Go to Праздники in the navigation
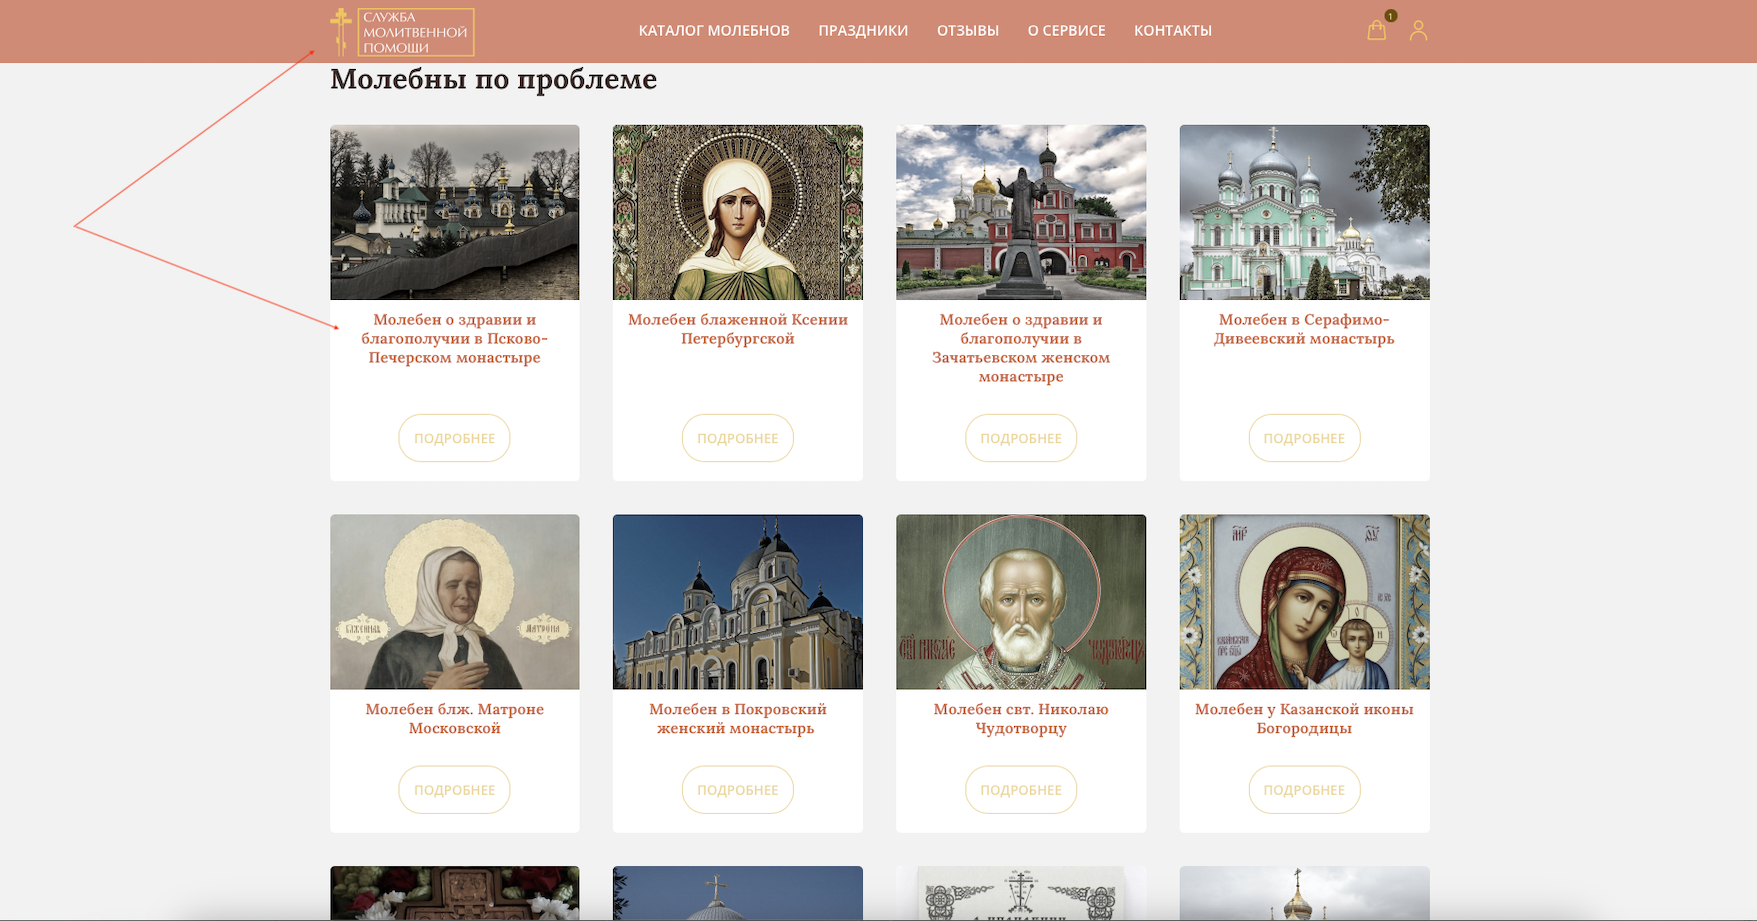 pyautogui.click(x=863, y=31)
